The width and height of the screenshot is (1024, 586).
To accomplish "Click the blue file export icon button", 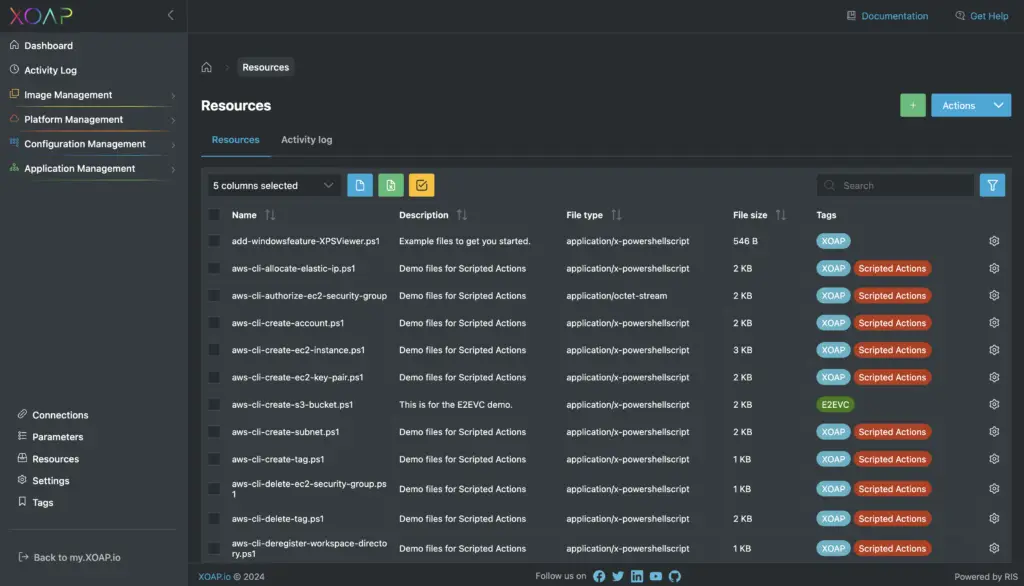I will click(x=360, y=186).
